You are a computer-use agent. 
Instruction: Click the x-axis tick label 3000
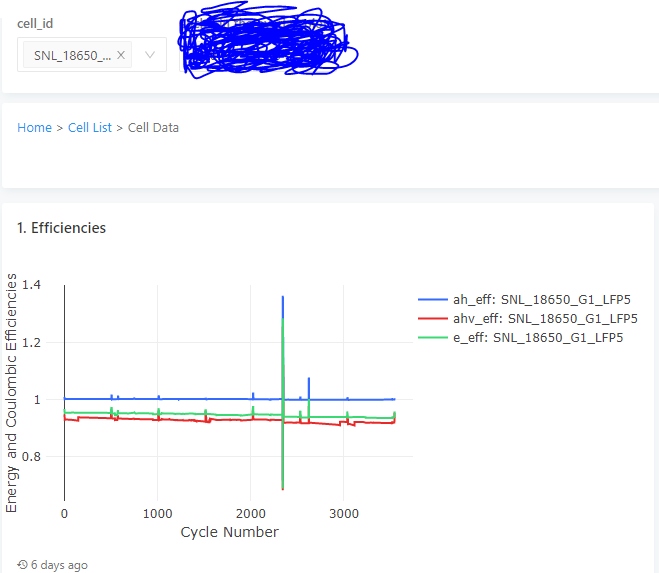click(x=344, y=514)
